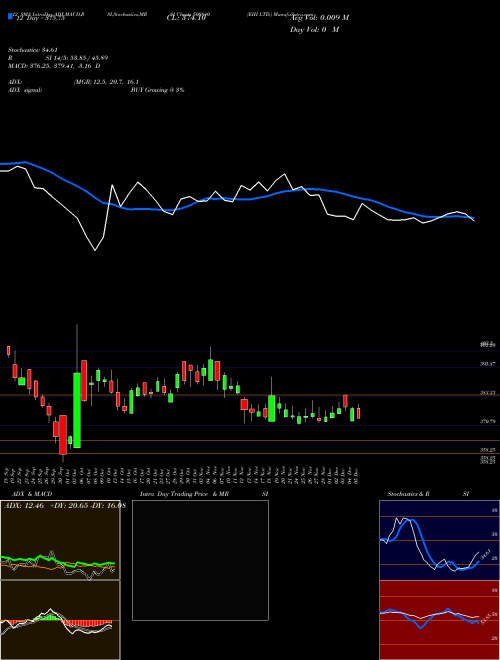Click the 393.97 price axis label
Viewport: 500px width, 660px height.
coord(488,363)
